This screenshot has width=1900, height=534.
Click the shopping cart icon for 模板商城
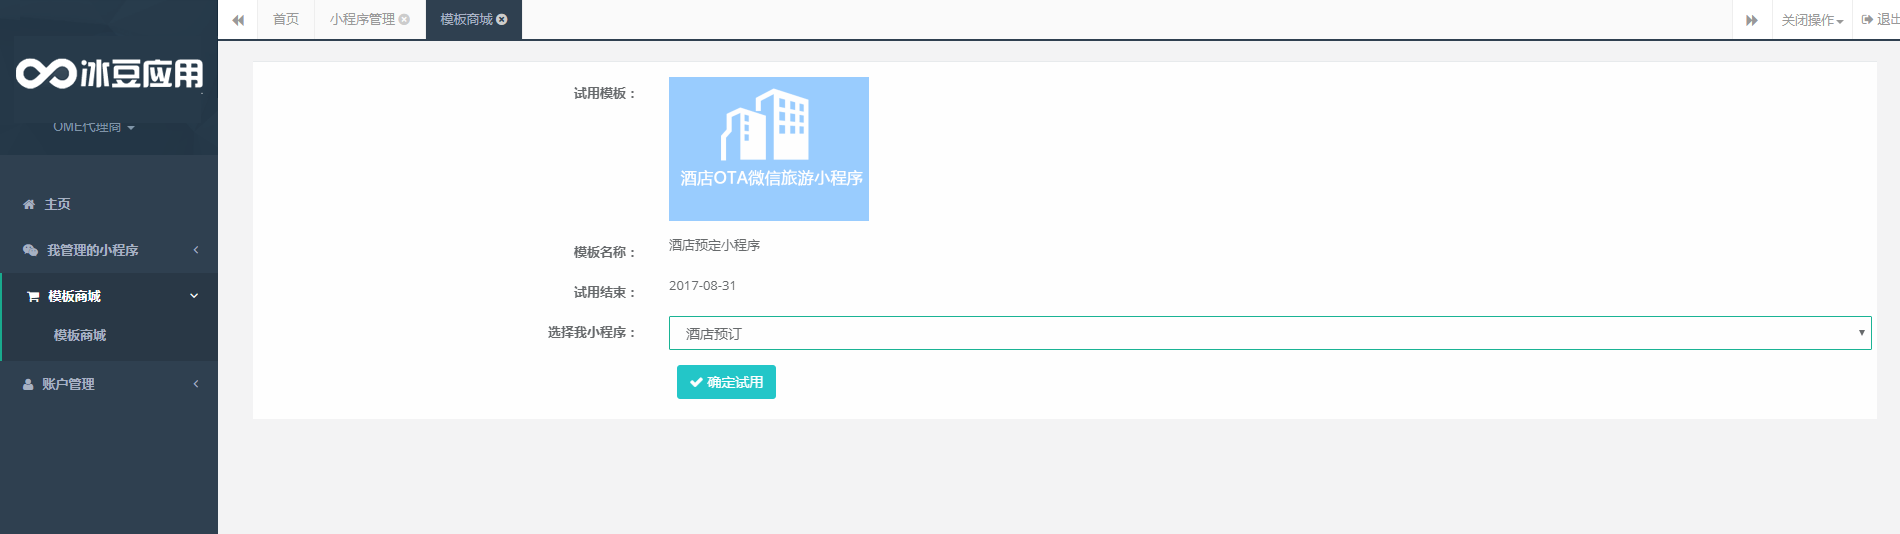tap(33, 296)
